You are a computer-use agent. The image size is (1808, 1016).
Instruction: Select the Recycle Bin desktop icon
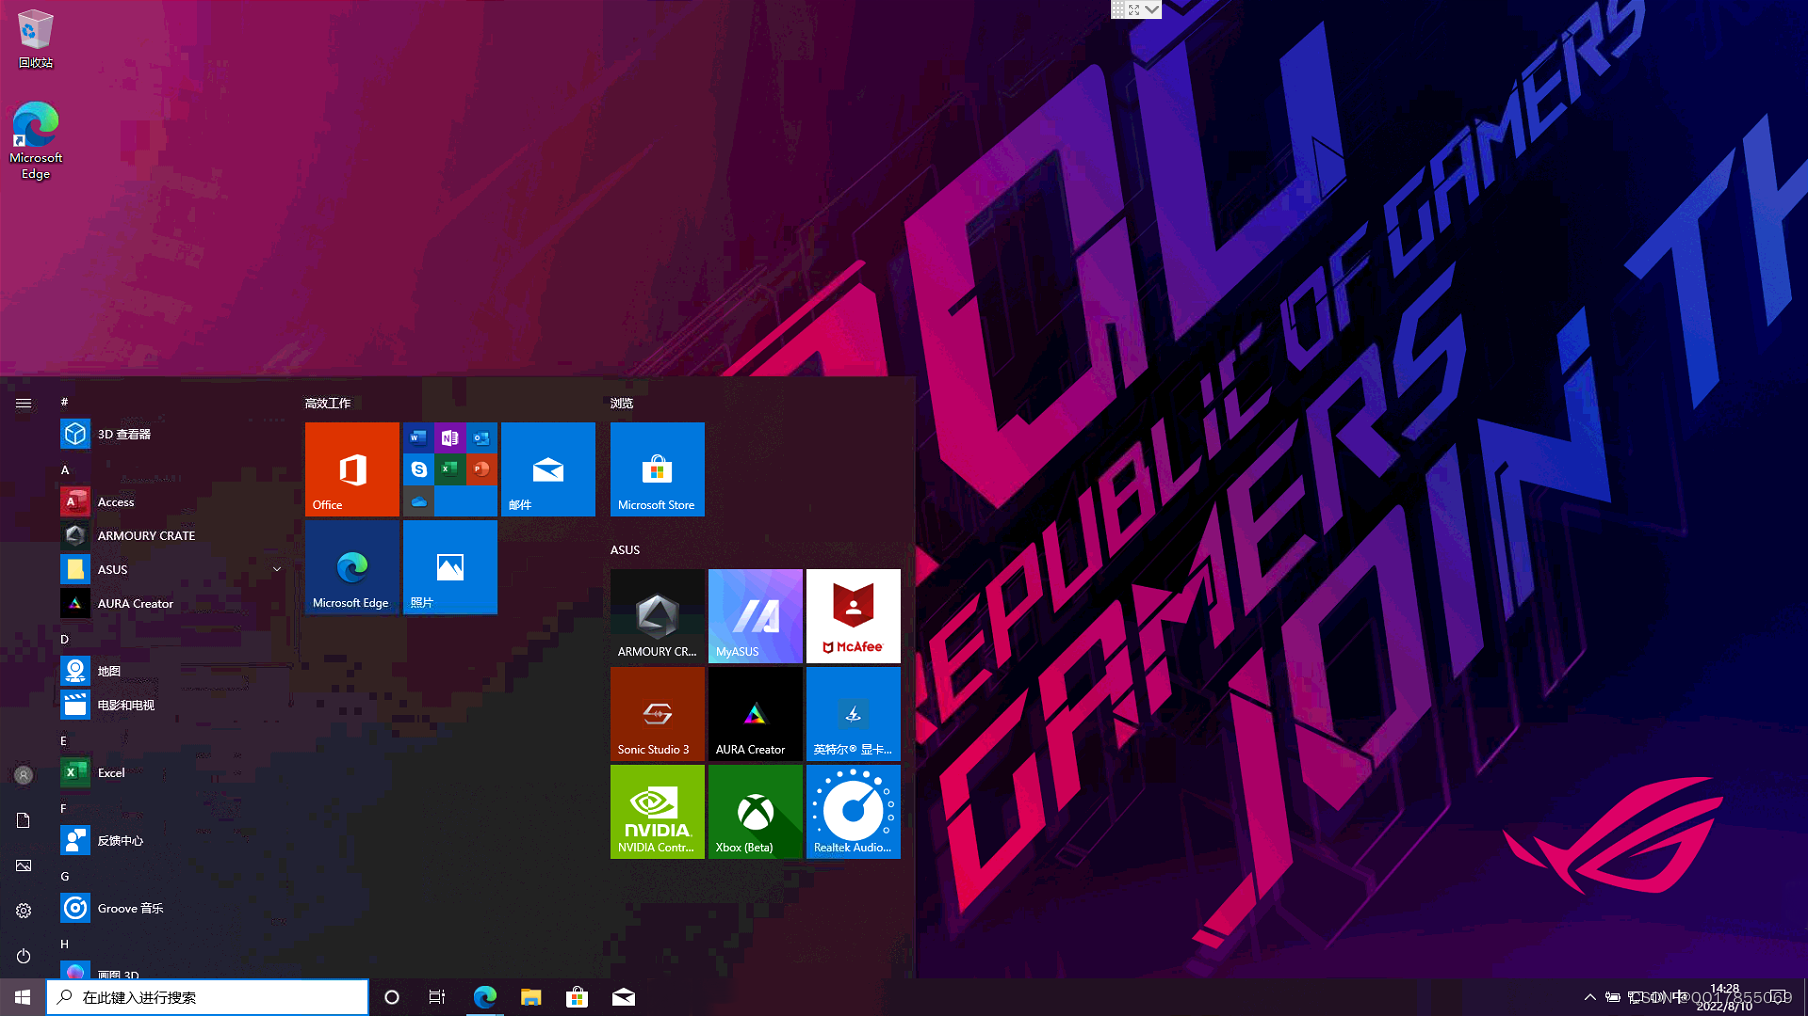35,39
